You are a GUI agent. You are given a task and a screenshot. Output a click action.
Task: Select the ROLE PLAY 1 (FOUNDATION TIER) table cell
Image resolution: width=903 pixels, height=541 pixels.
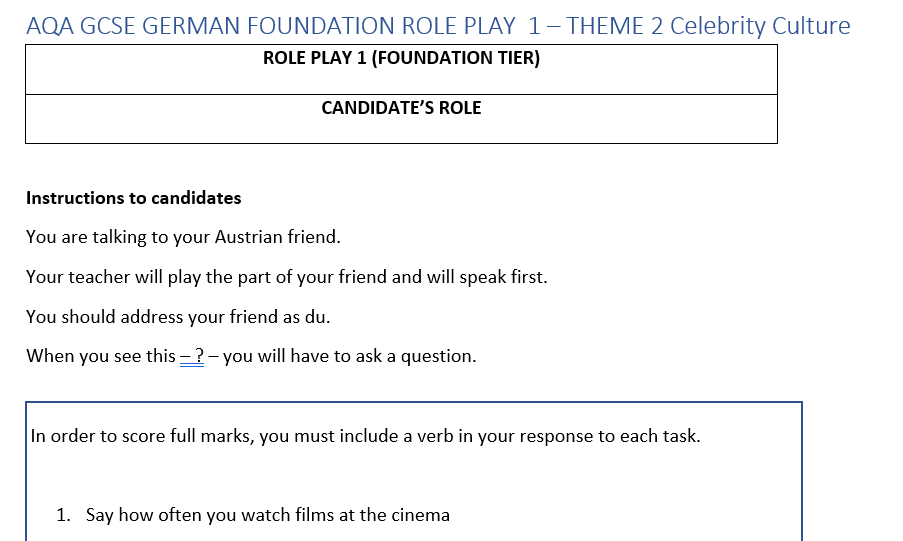tap(401, 69)
